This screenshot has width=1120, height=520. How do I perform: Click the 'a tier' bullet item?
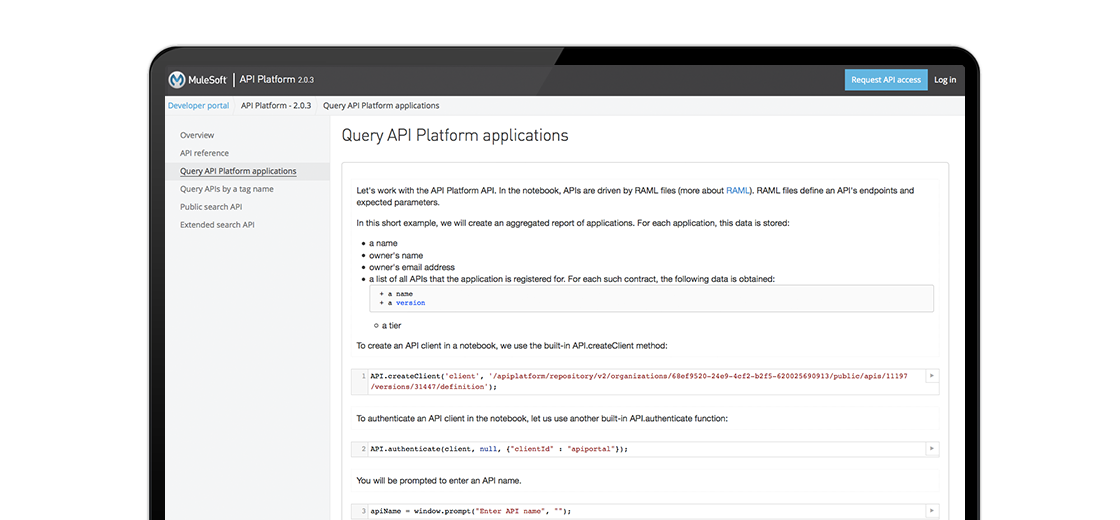(x=391, y=326)
